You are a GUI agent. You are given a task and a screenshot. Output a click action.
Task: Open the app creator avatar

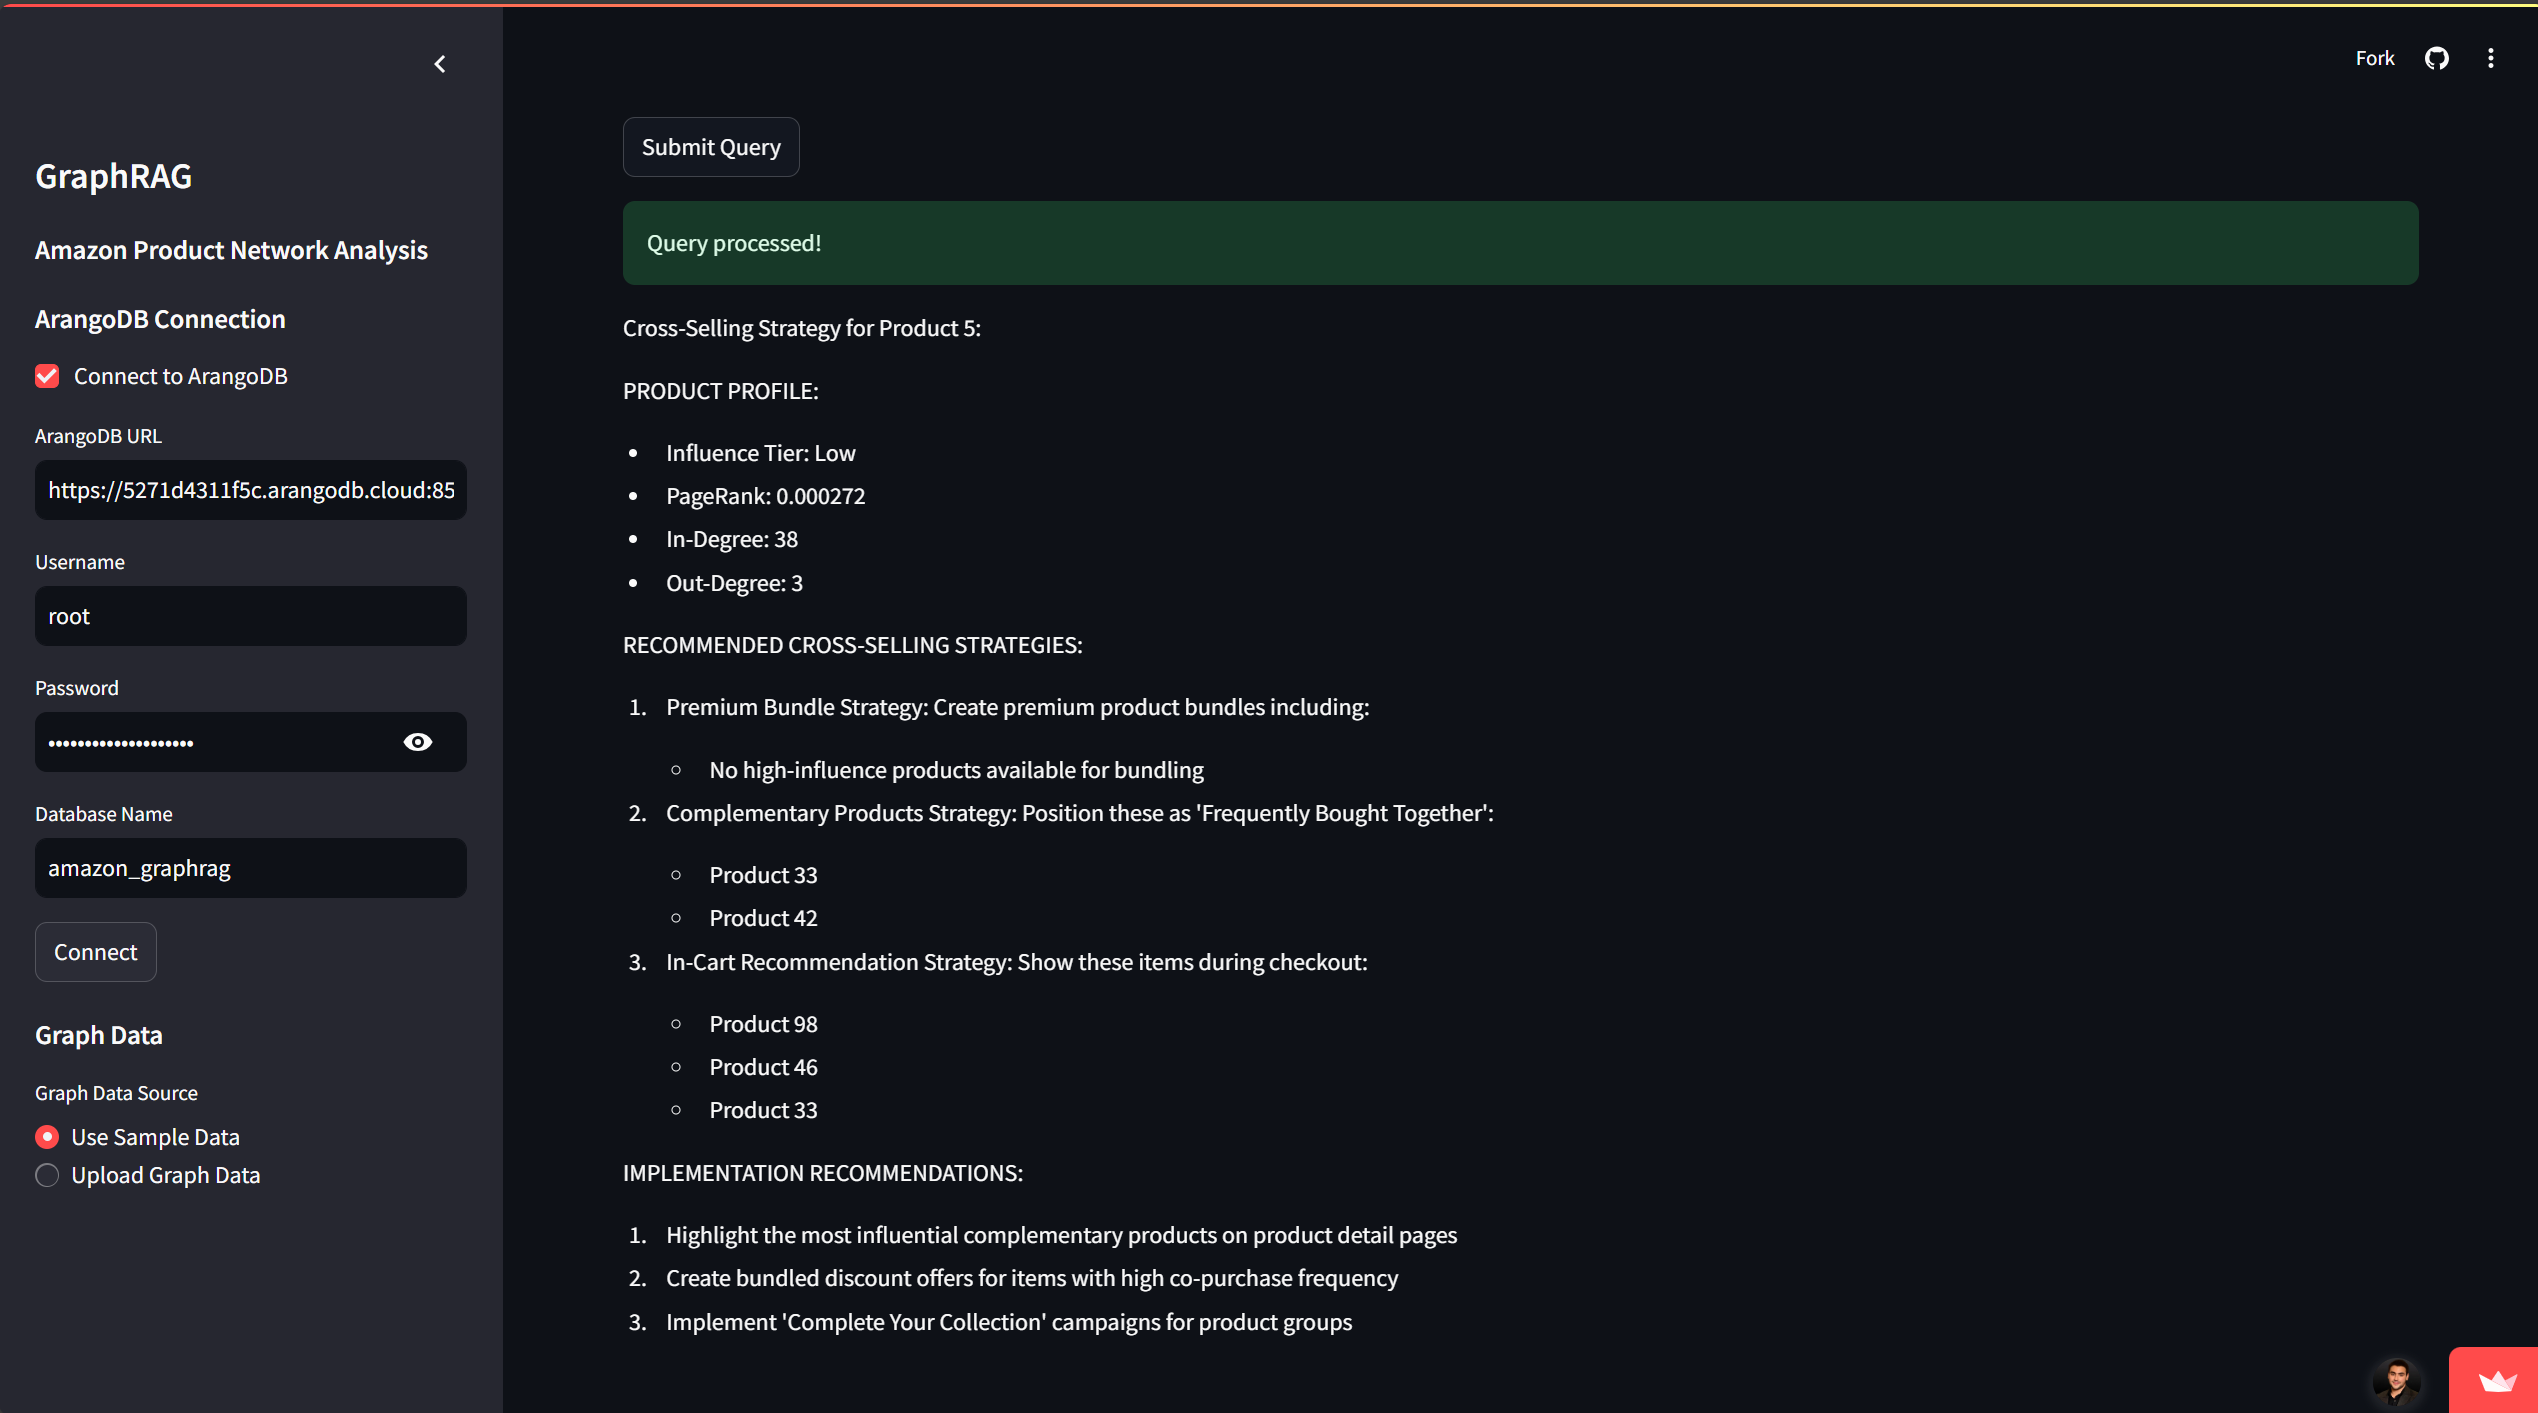click(x=2397, y=1381)
